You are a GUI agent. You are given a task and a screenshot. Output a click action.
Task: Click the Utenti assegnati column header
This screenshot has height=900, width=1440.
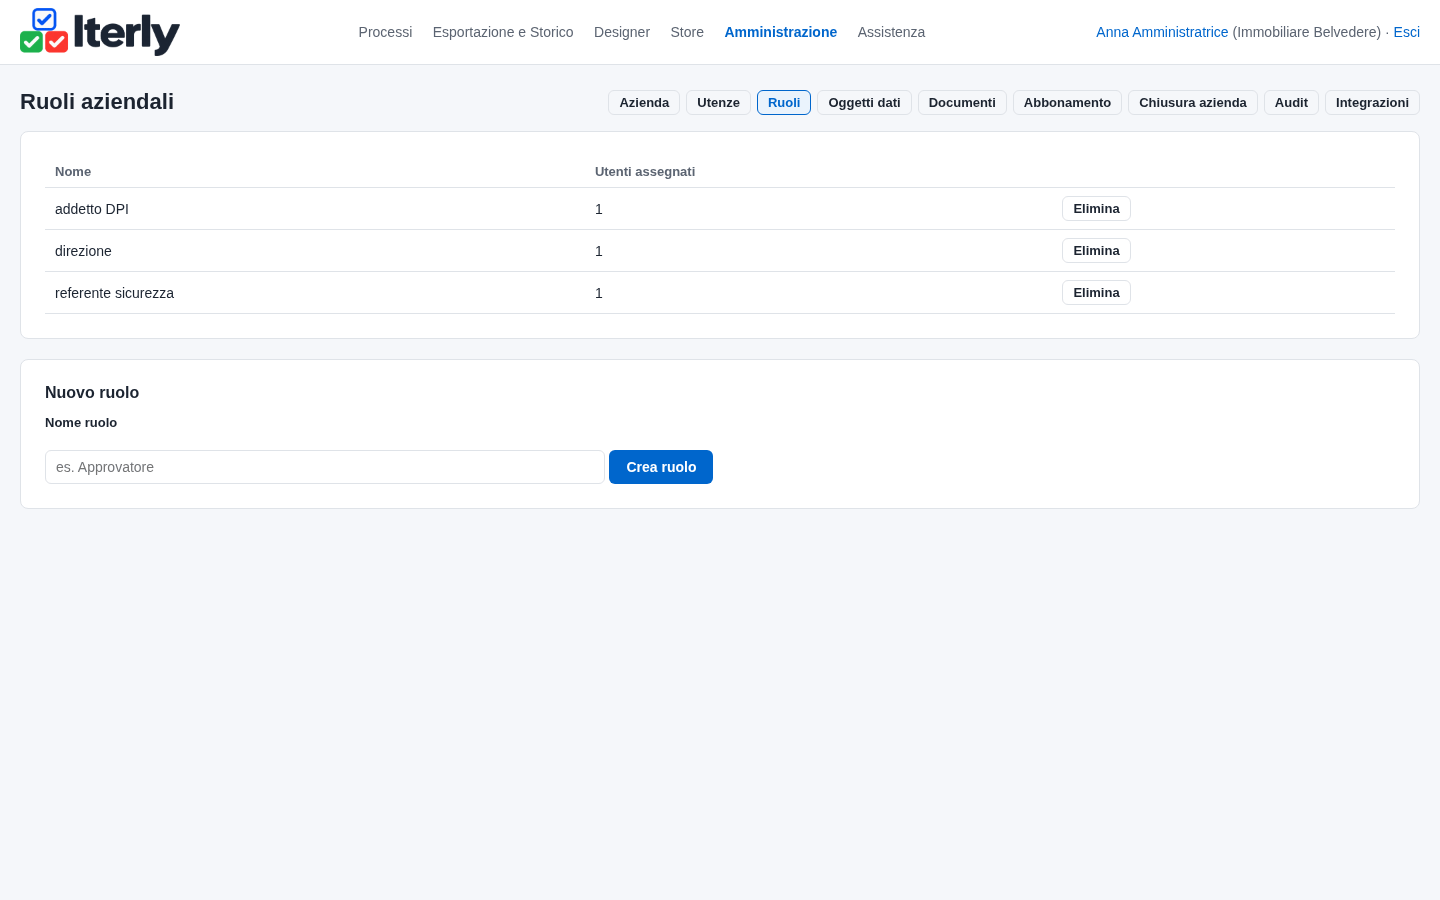(x=645, y=172)
